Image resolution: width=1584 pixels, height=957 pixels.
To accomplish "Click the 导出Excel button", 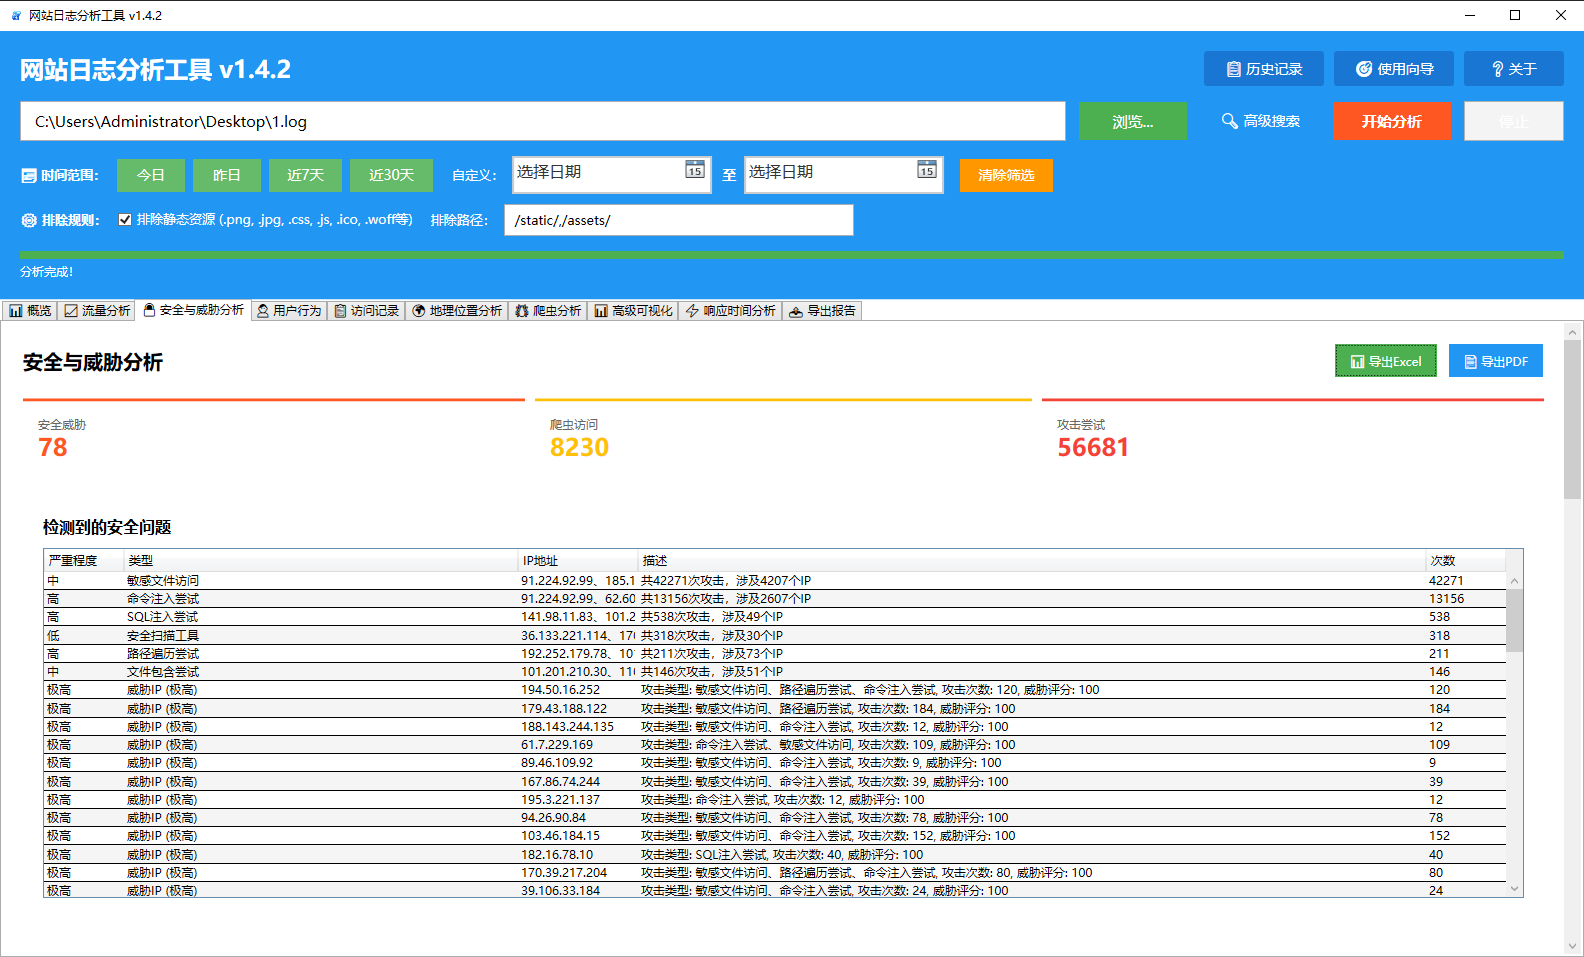I will [1385, 361].
